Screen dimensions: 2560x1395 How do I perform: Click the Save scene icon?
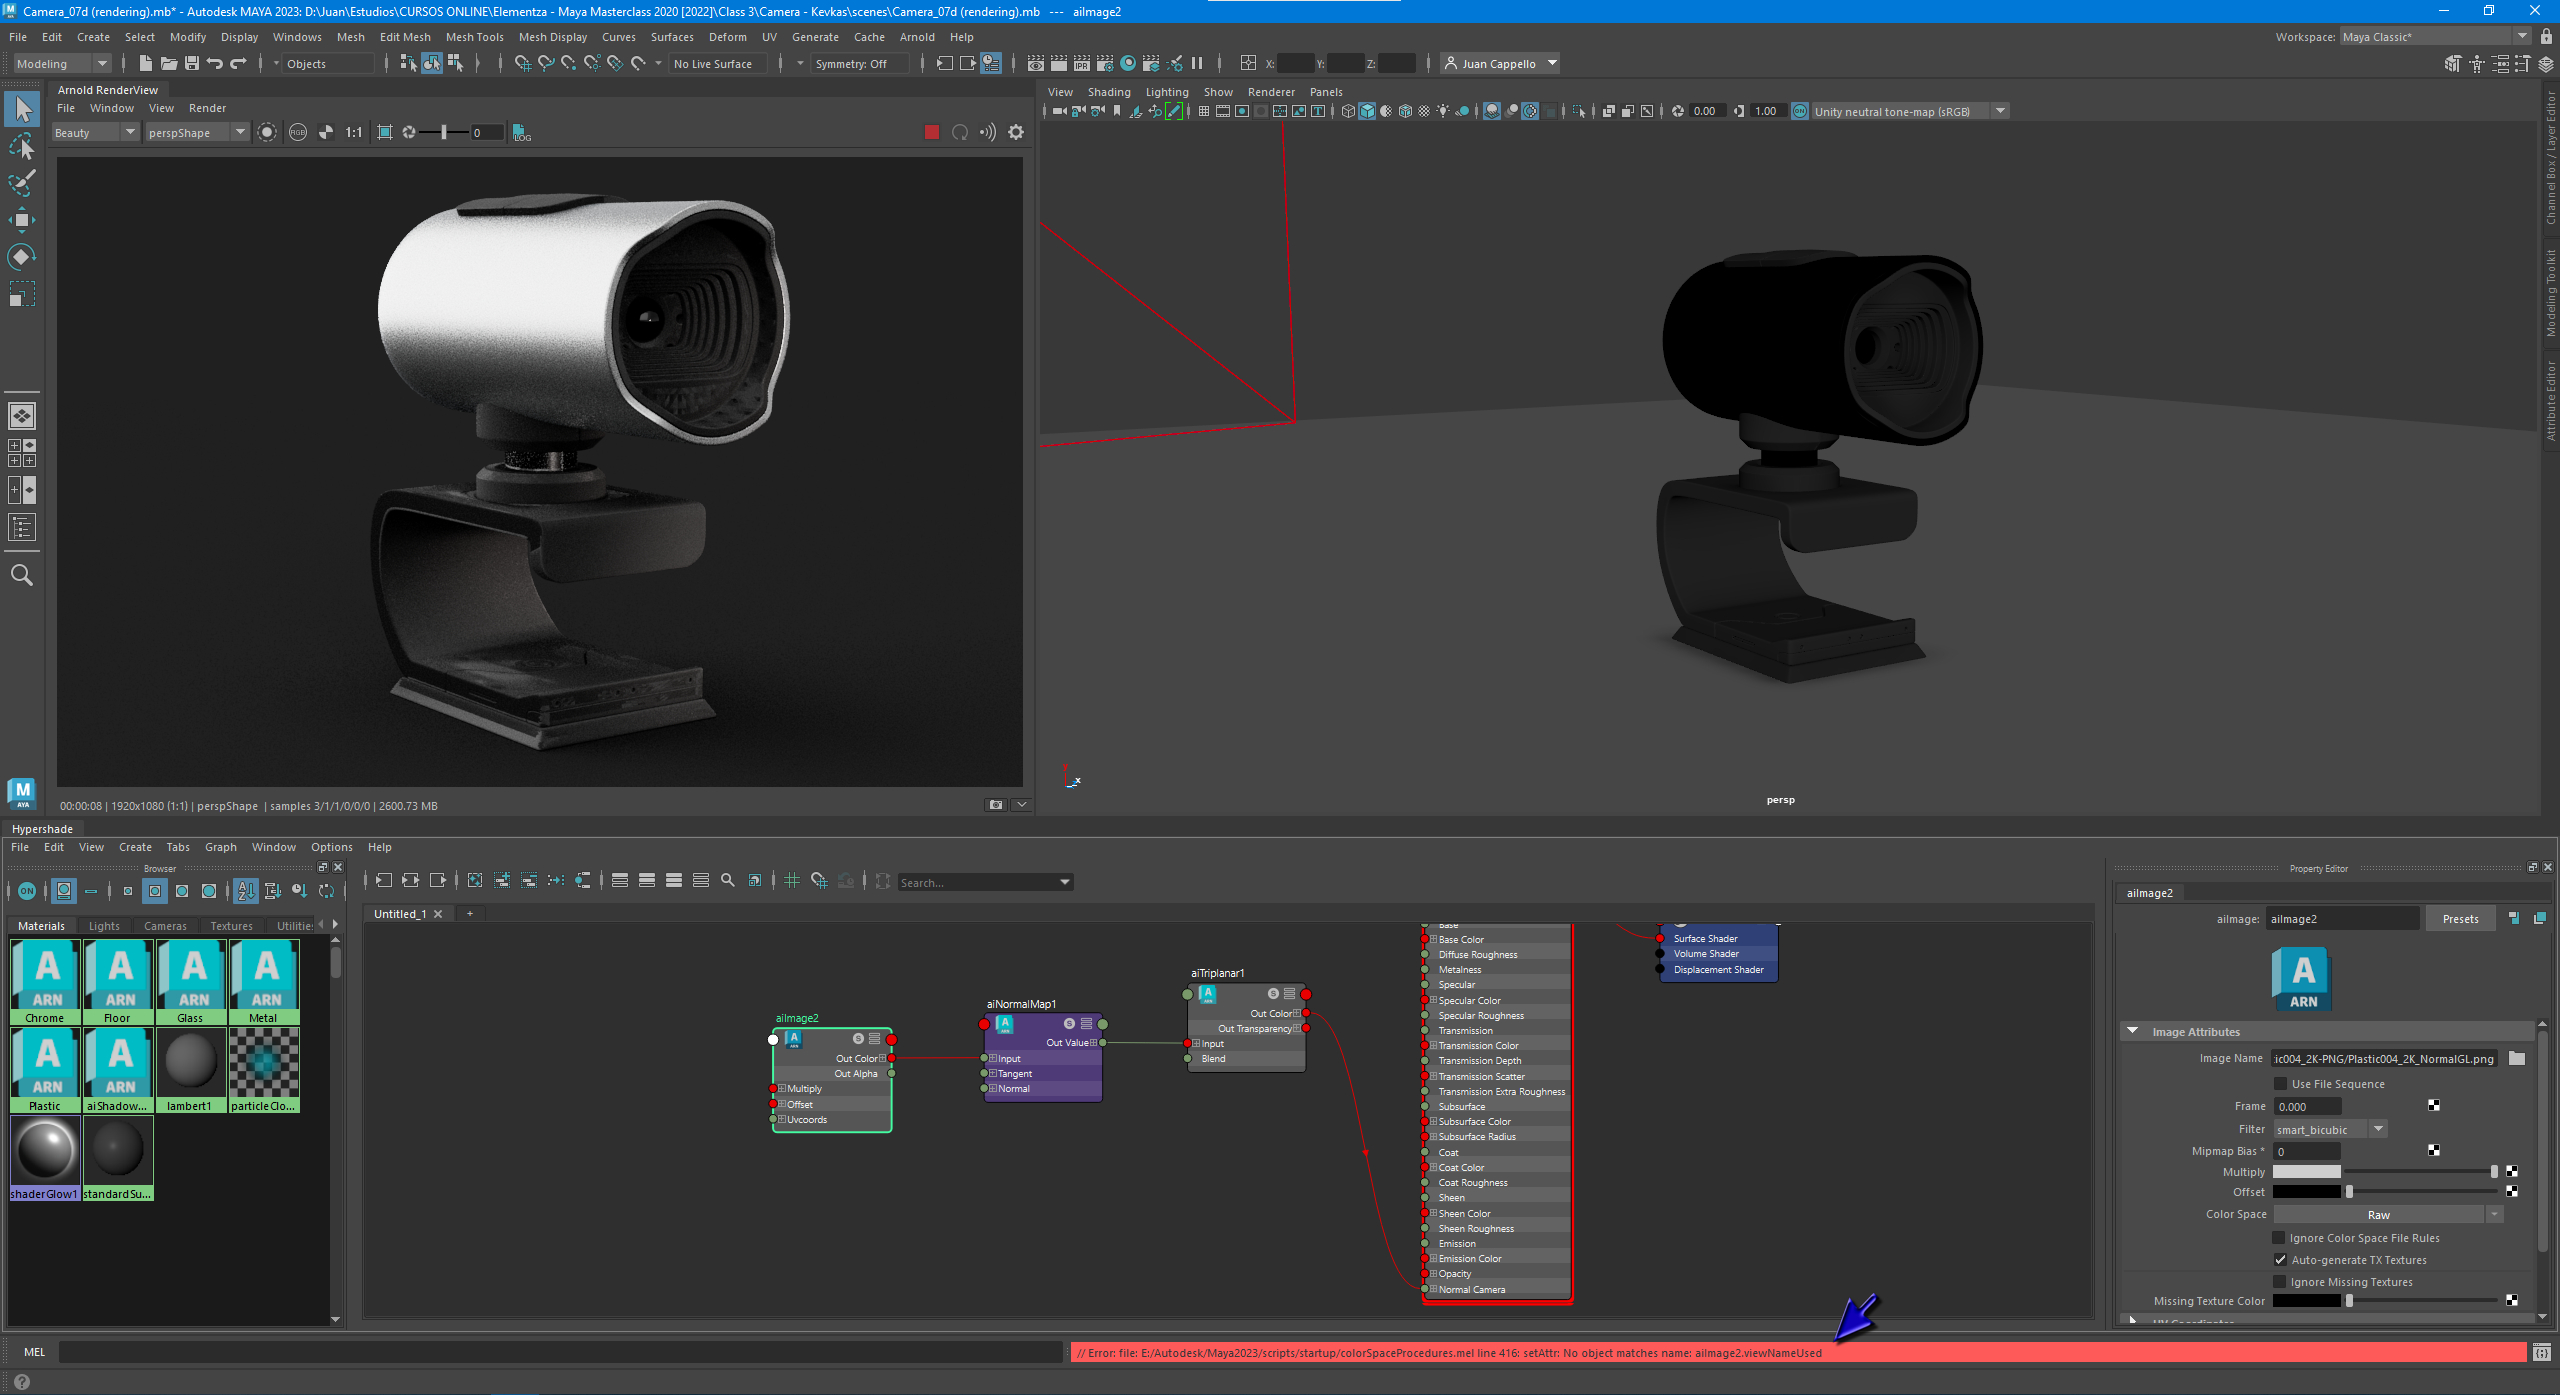(x=192, y=63)
